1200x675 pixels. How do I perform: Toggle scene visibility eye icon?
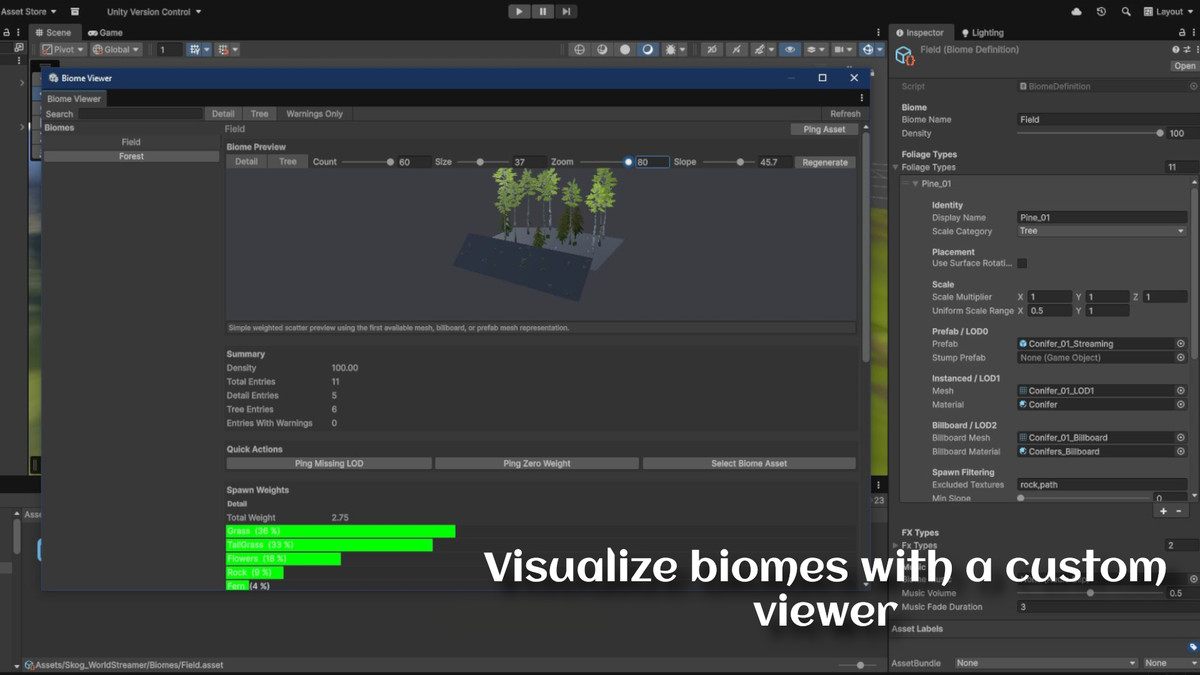[790, 49]
